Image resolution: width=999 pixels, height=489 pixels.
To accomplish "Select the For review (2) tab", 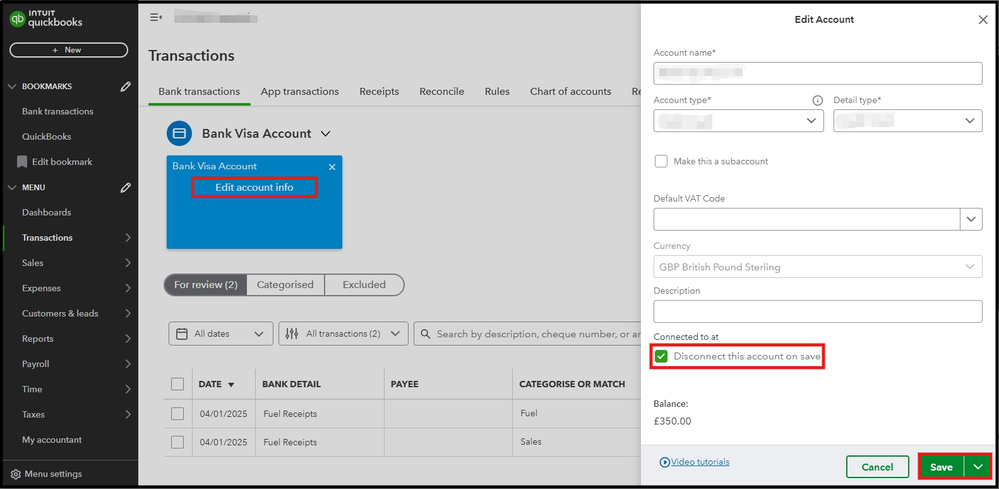I will click(x=205, y=285).
